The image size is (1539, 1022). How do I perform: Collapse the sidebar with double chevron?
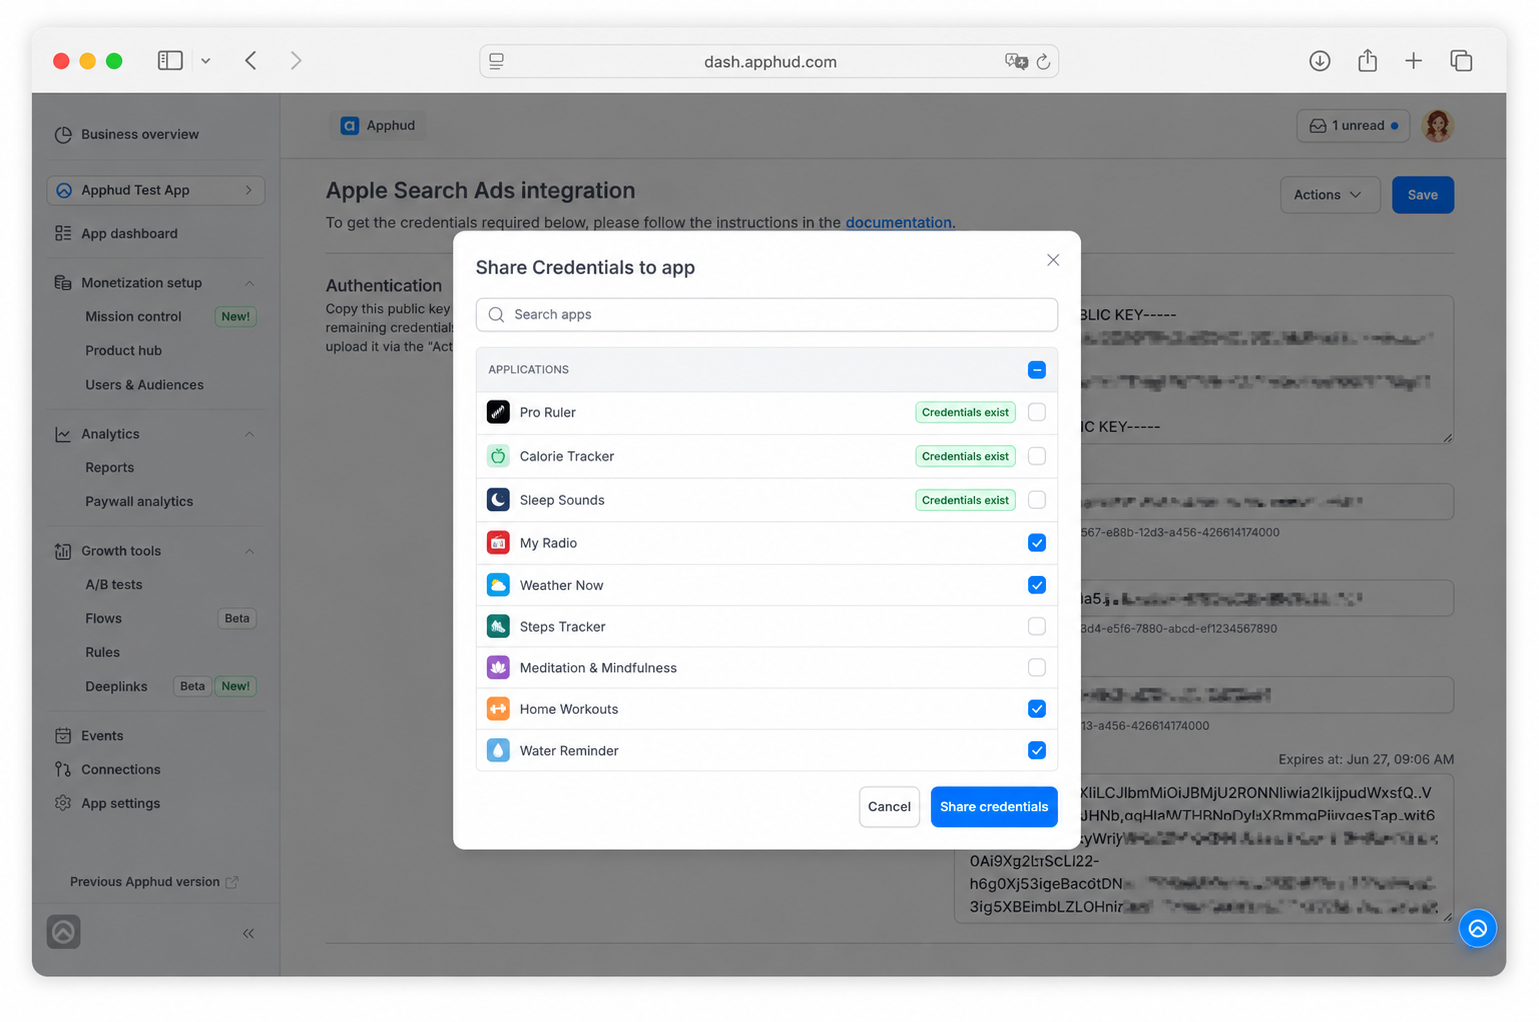click(x=248, y=934)
